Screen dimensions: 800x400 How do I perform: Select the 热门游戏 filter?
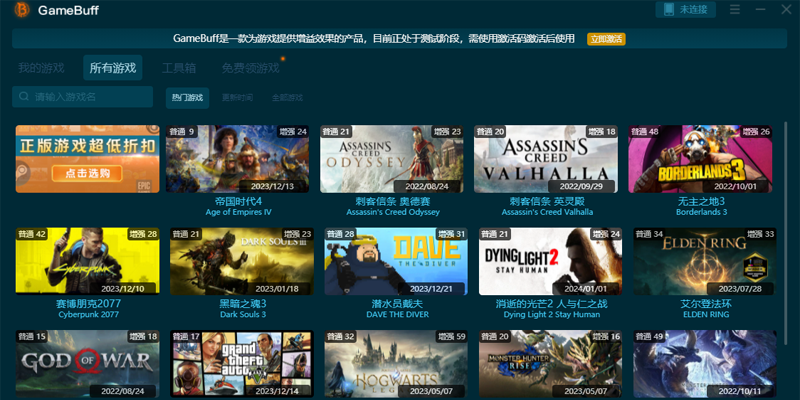pos(187,98)
